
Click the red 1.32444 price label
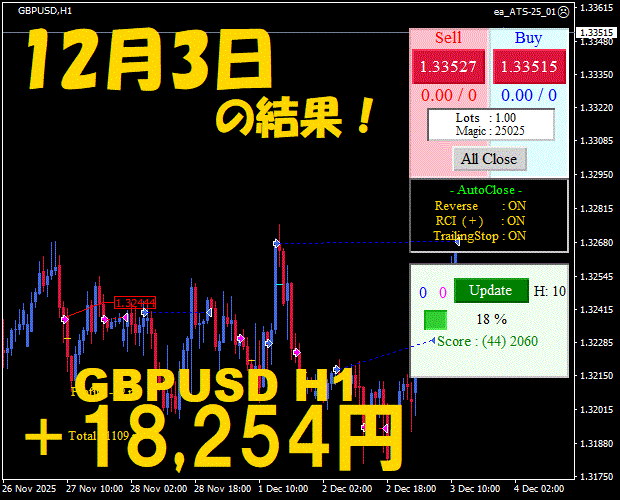point(135,303)
